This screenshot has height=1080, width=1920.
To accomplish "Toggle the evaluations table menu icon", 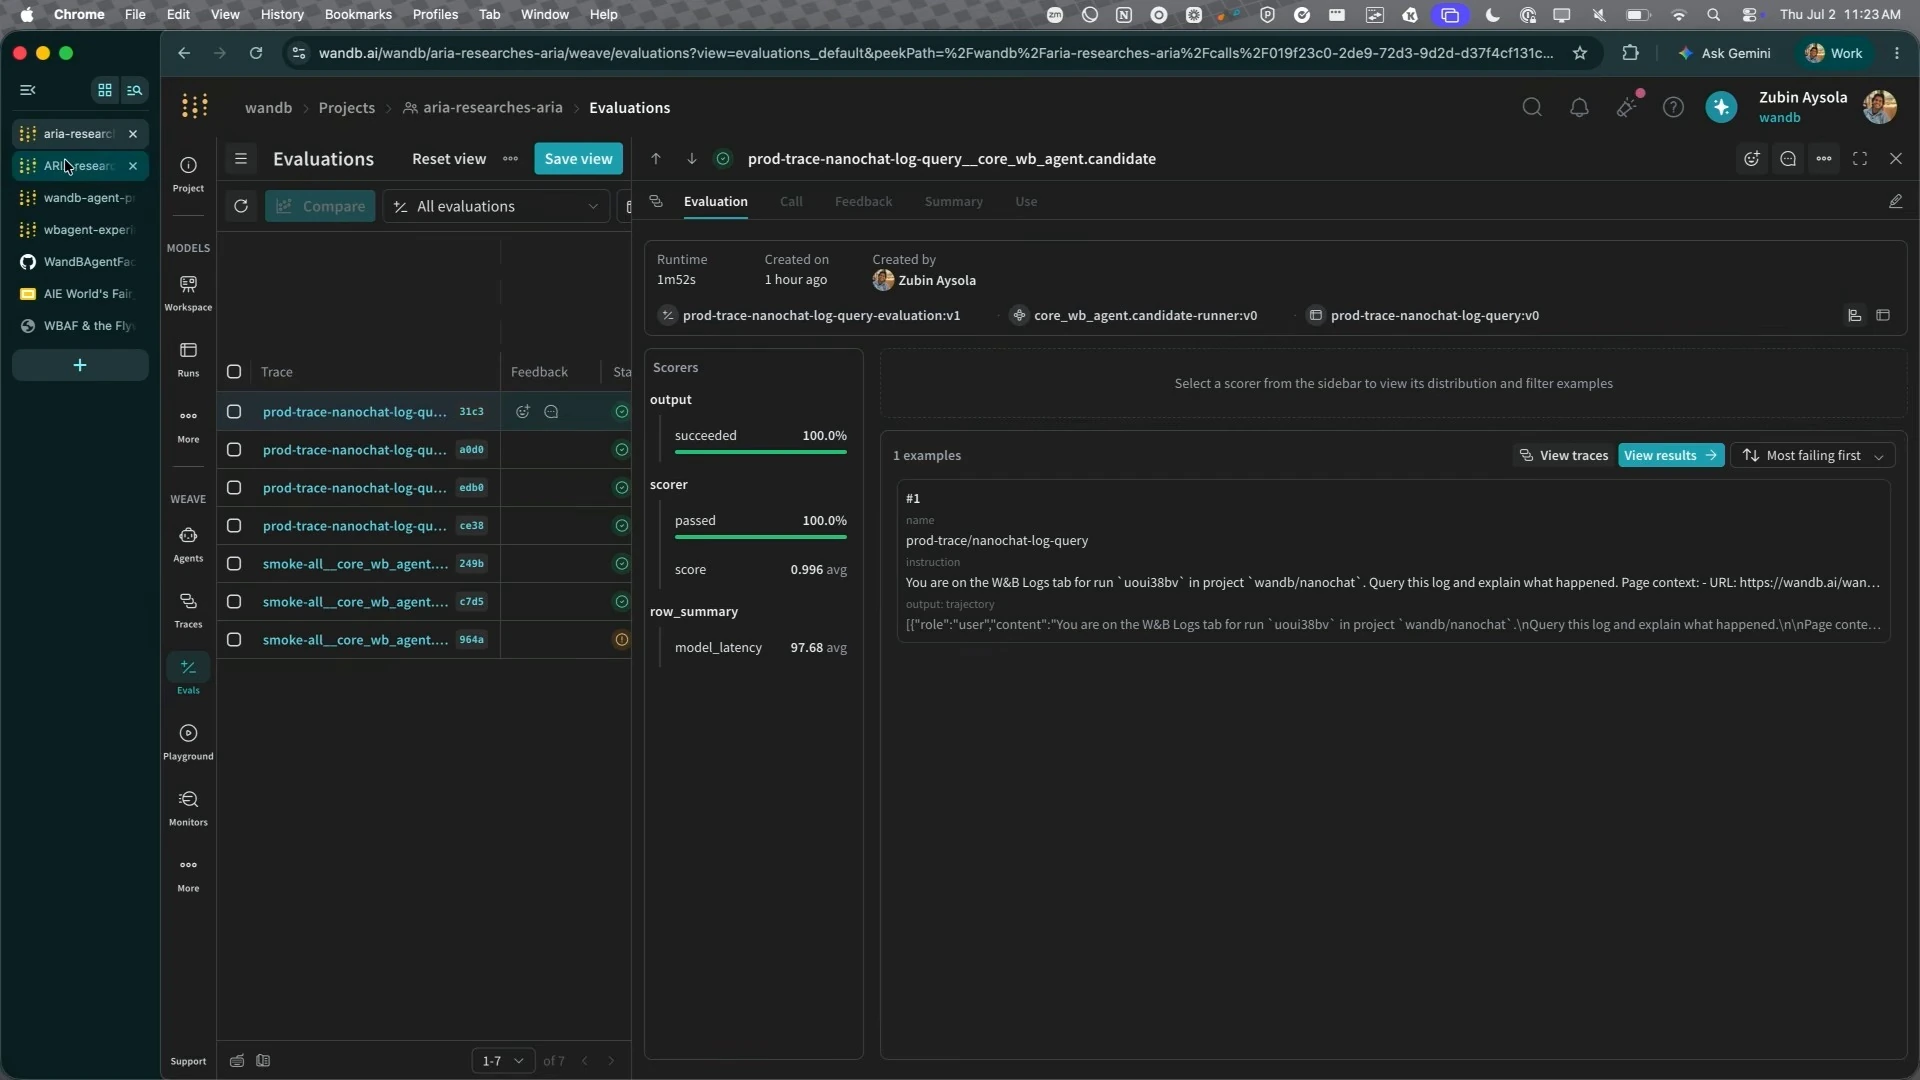I will click(241, 159).
